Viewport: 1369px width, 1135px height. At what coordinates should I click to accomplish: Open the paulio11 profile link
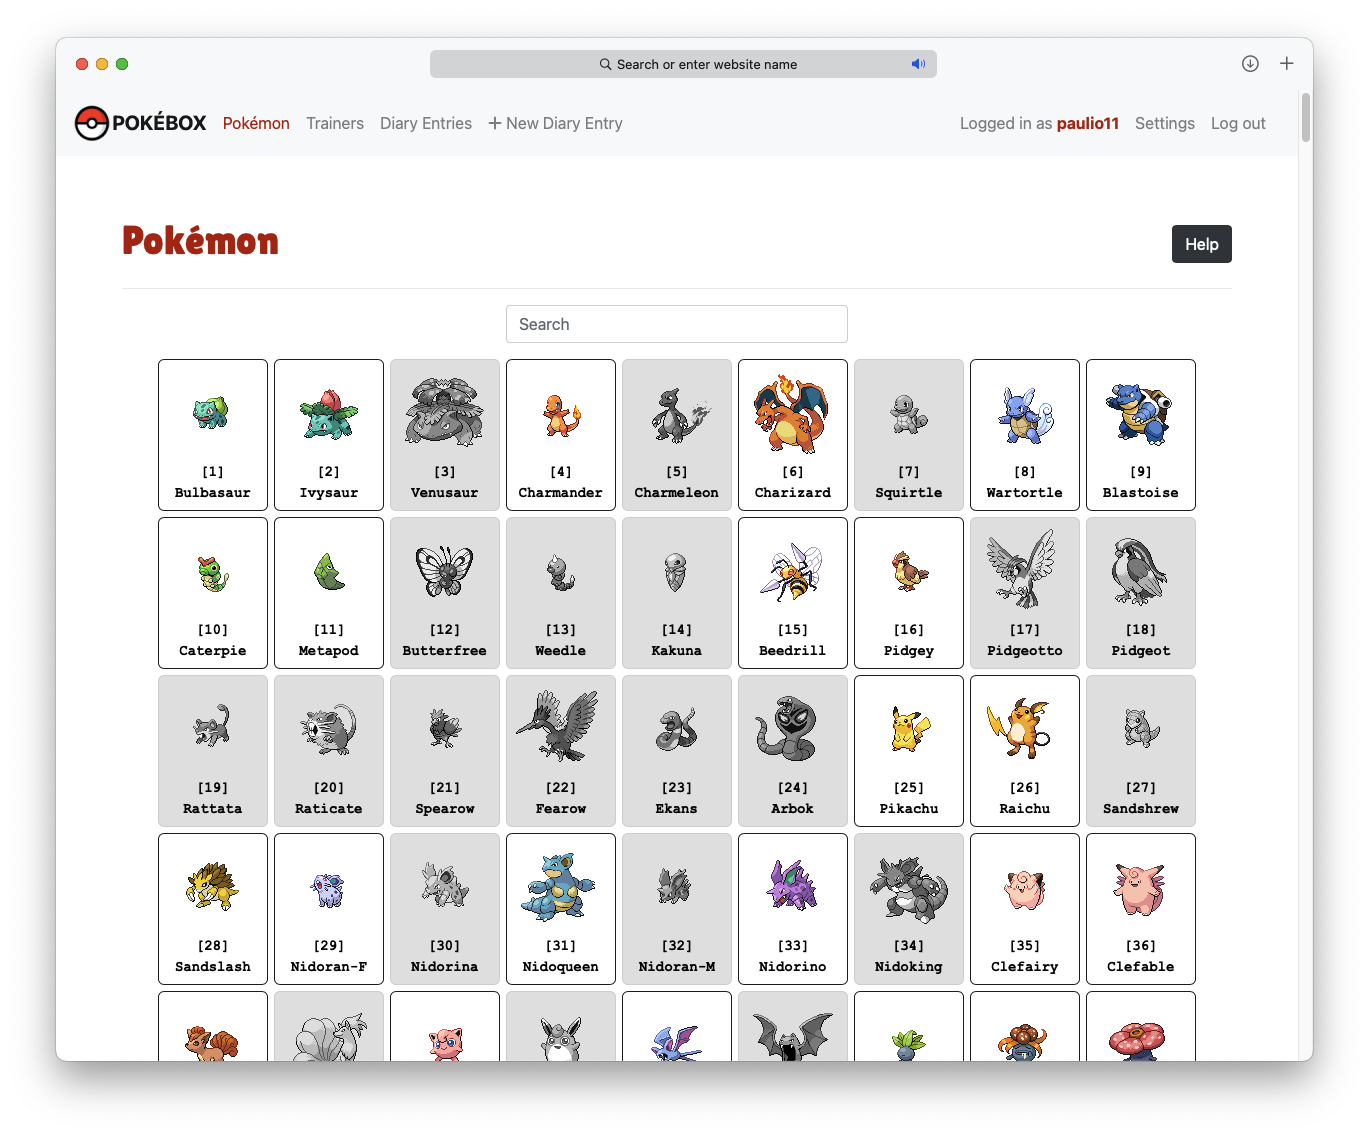pos(1088,123)
